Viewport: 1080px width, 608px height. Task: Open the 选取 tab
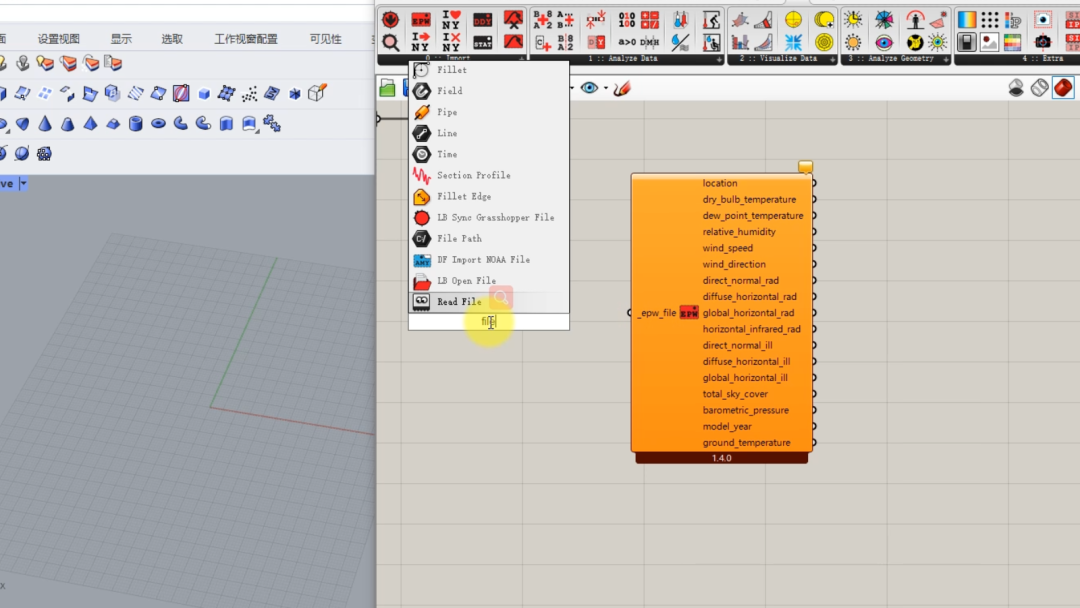coord(172,39)
